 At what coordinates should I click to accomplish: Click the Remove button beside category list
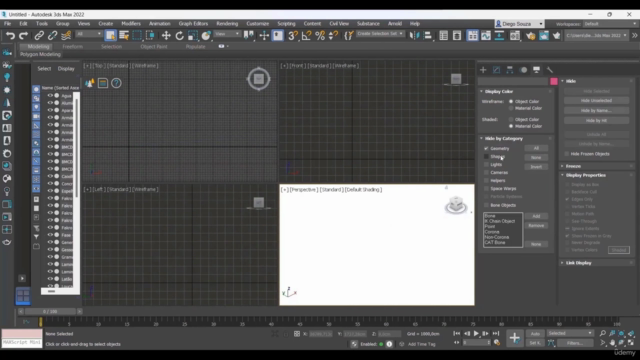[x=536, y=226]
